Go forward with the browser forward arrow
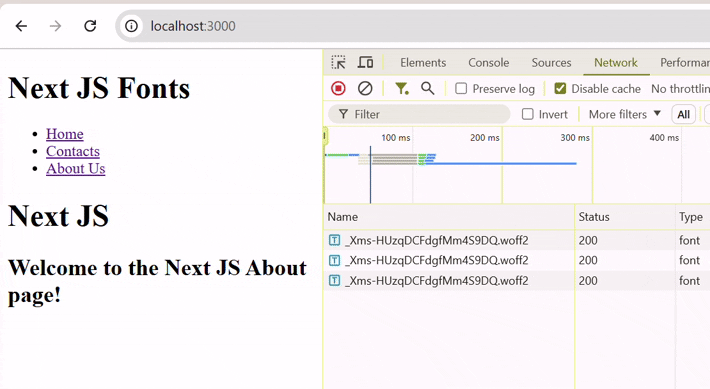Screen dimensions: 710x389 coord(55,26)
